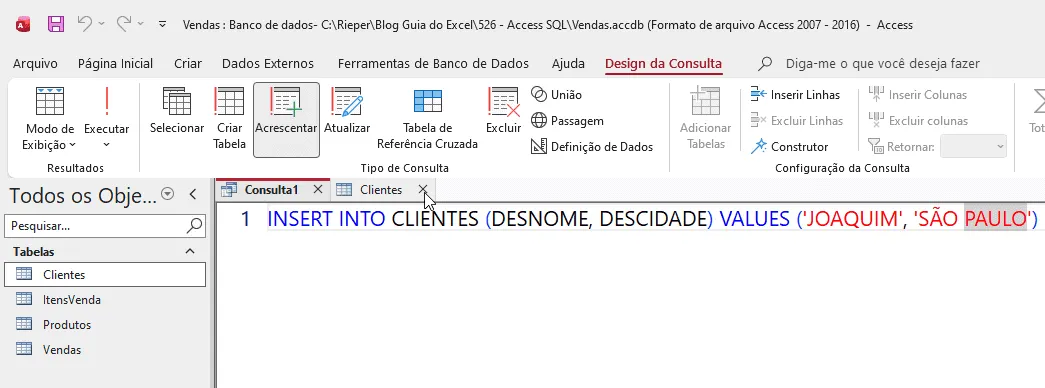Select the Clientes table in navigation pane
Screen dimensions: 1045x388
click(105, 274)
